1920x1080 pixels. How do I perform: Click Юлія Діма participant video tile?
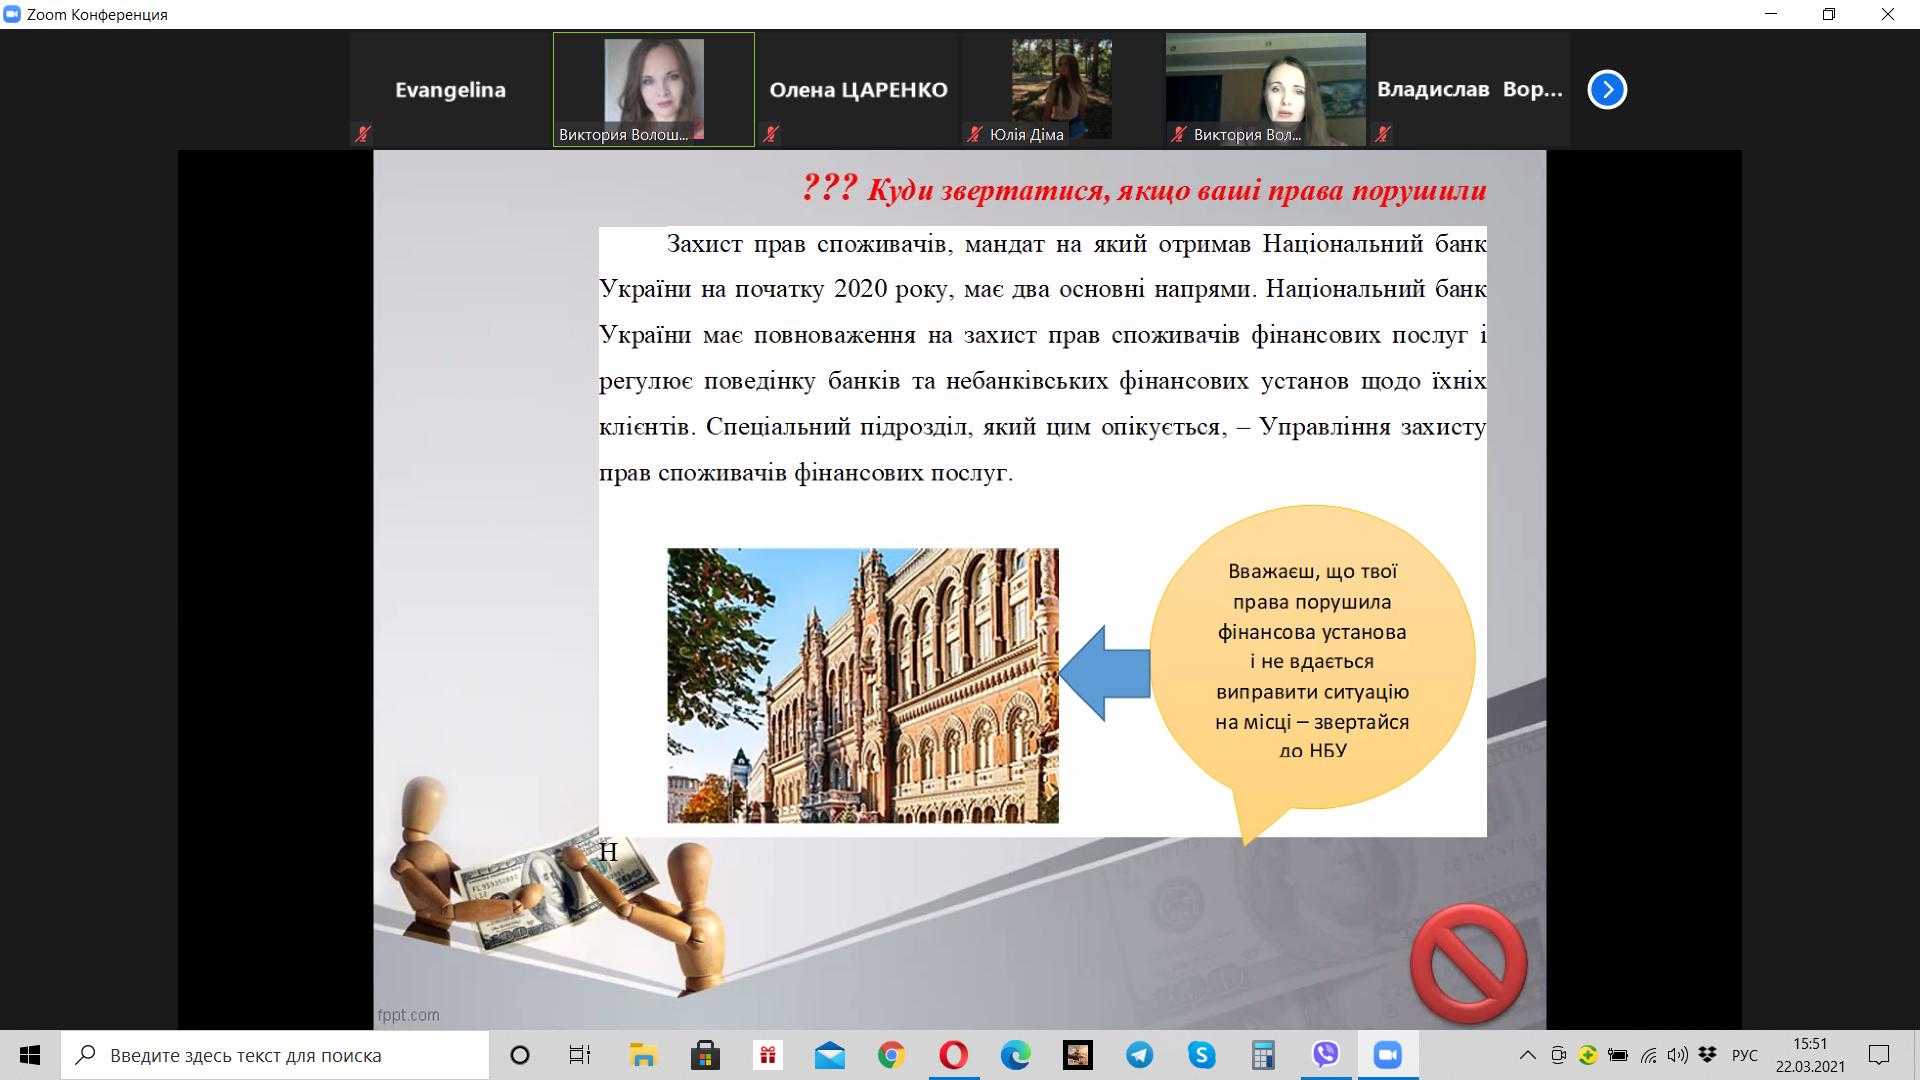[x=1061, y=89]
